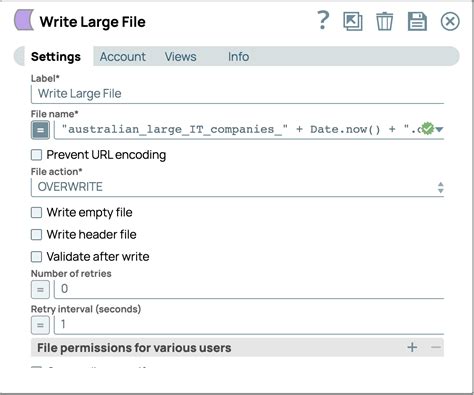
Task: Check the Write empty file option
Action: tap(36, 212)
